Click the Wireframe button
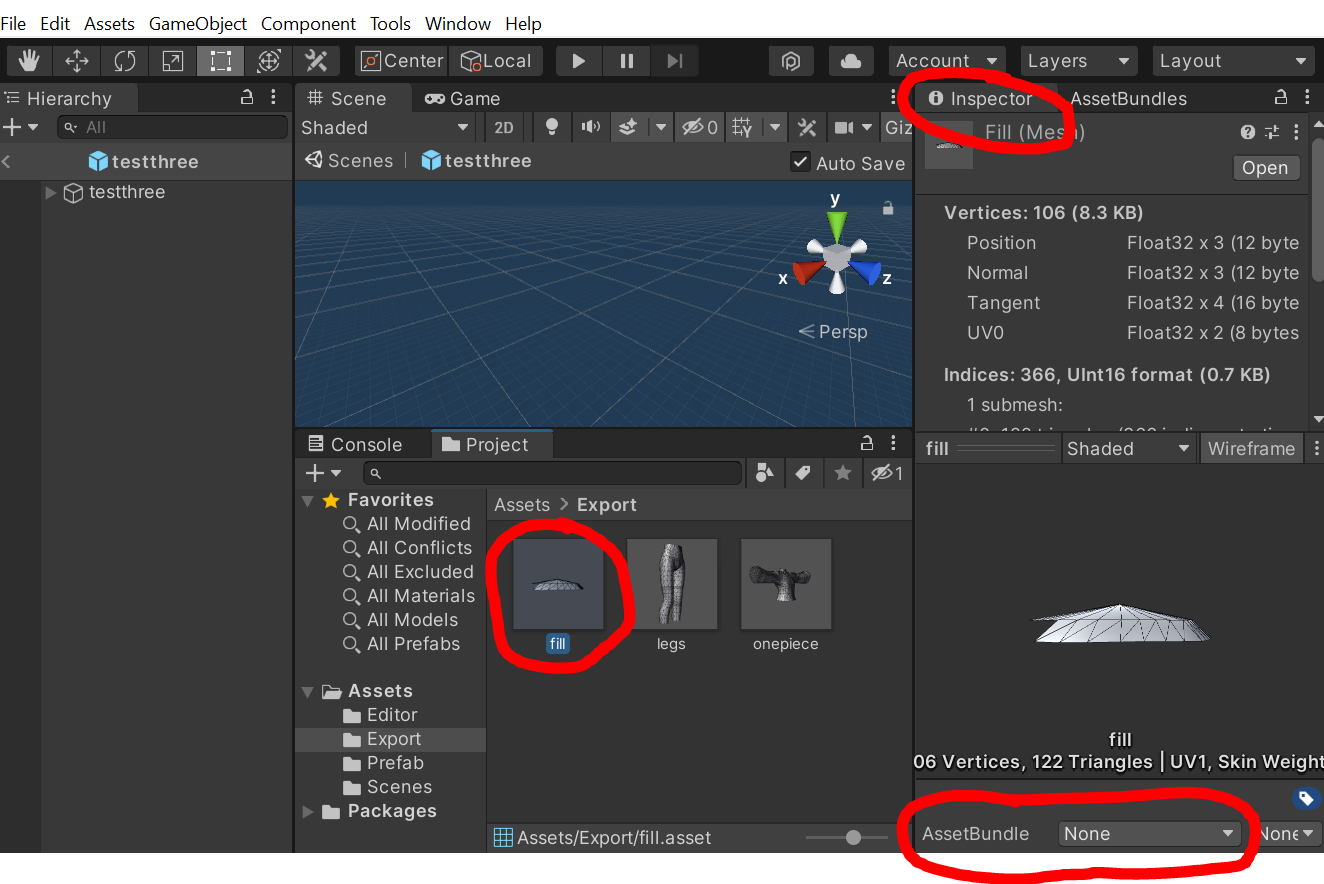The width and height of the screenshot is (1324, 884). (1251, 449)
